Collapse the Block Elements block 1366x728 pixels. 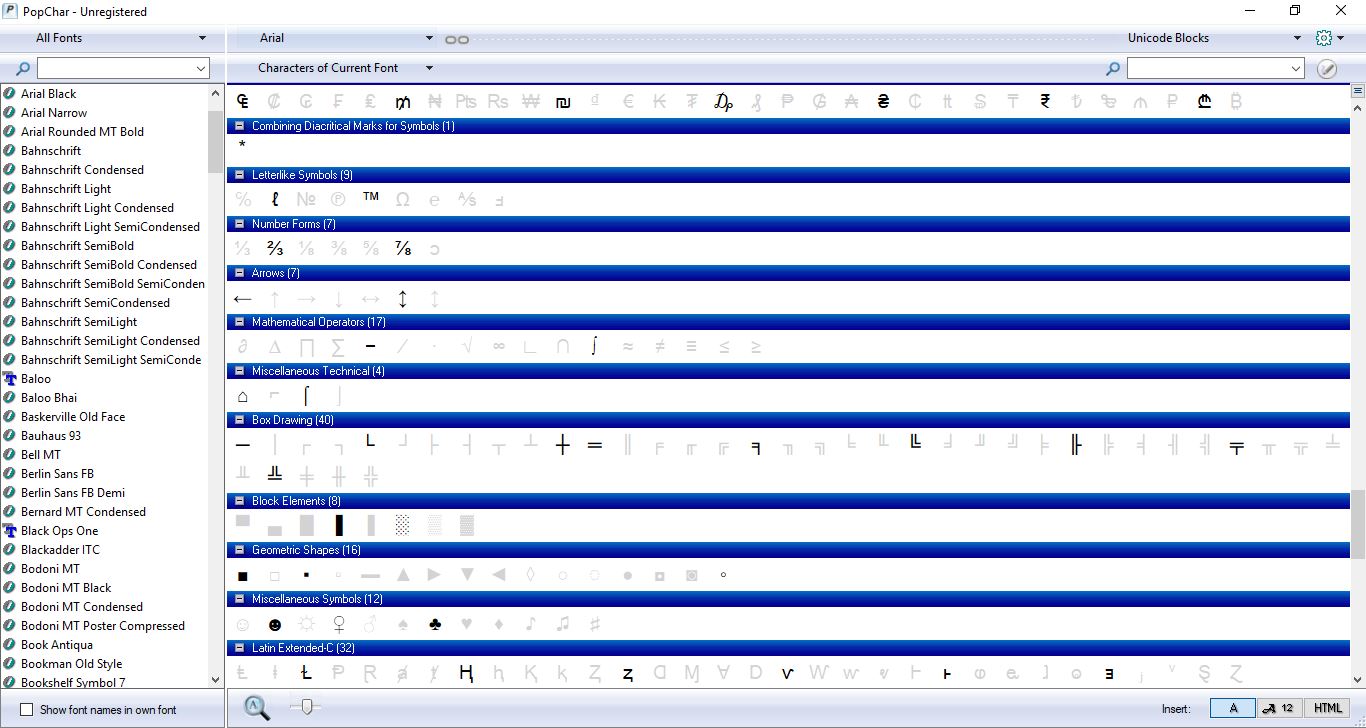[239, 501]
